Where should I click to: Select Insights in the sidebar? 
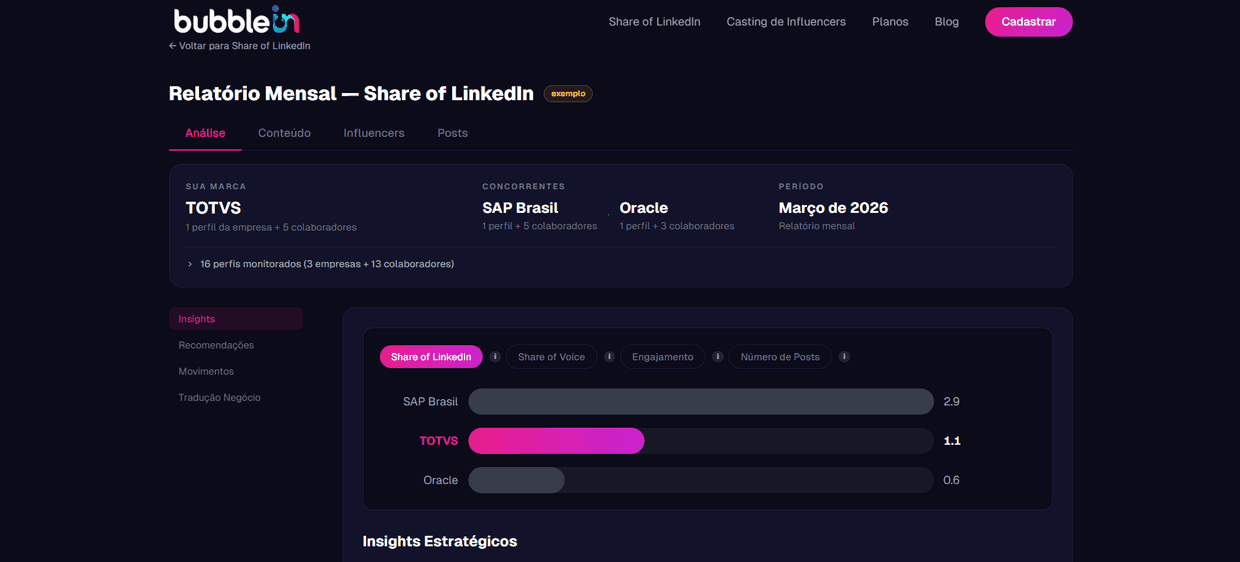(236, 319)
